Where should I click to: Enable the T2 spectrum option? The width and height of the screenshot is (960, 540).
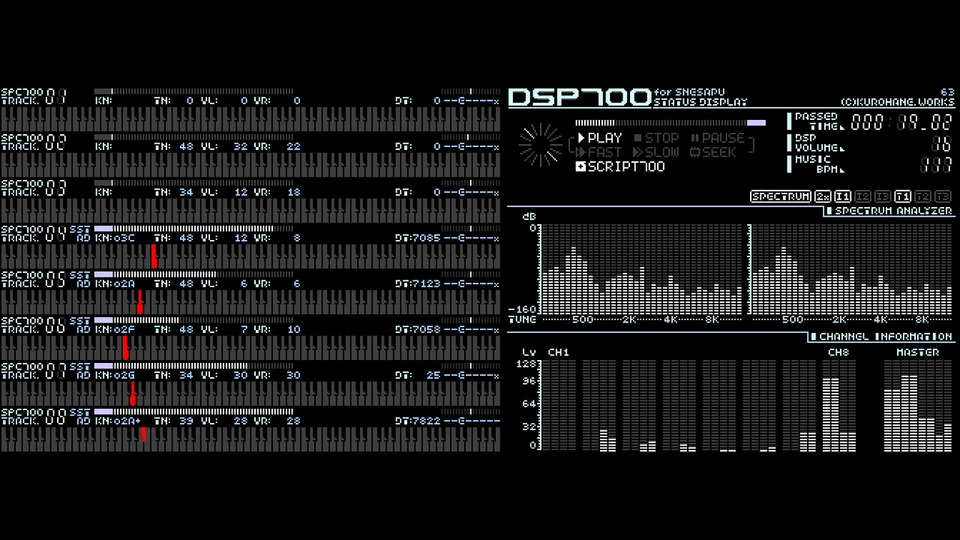pos(923,197)
